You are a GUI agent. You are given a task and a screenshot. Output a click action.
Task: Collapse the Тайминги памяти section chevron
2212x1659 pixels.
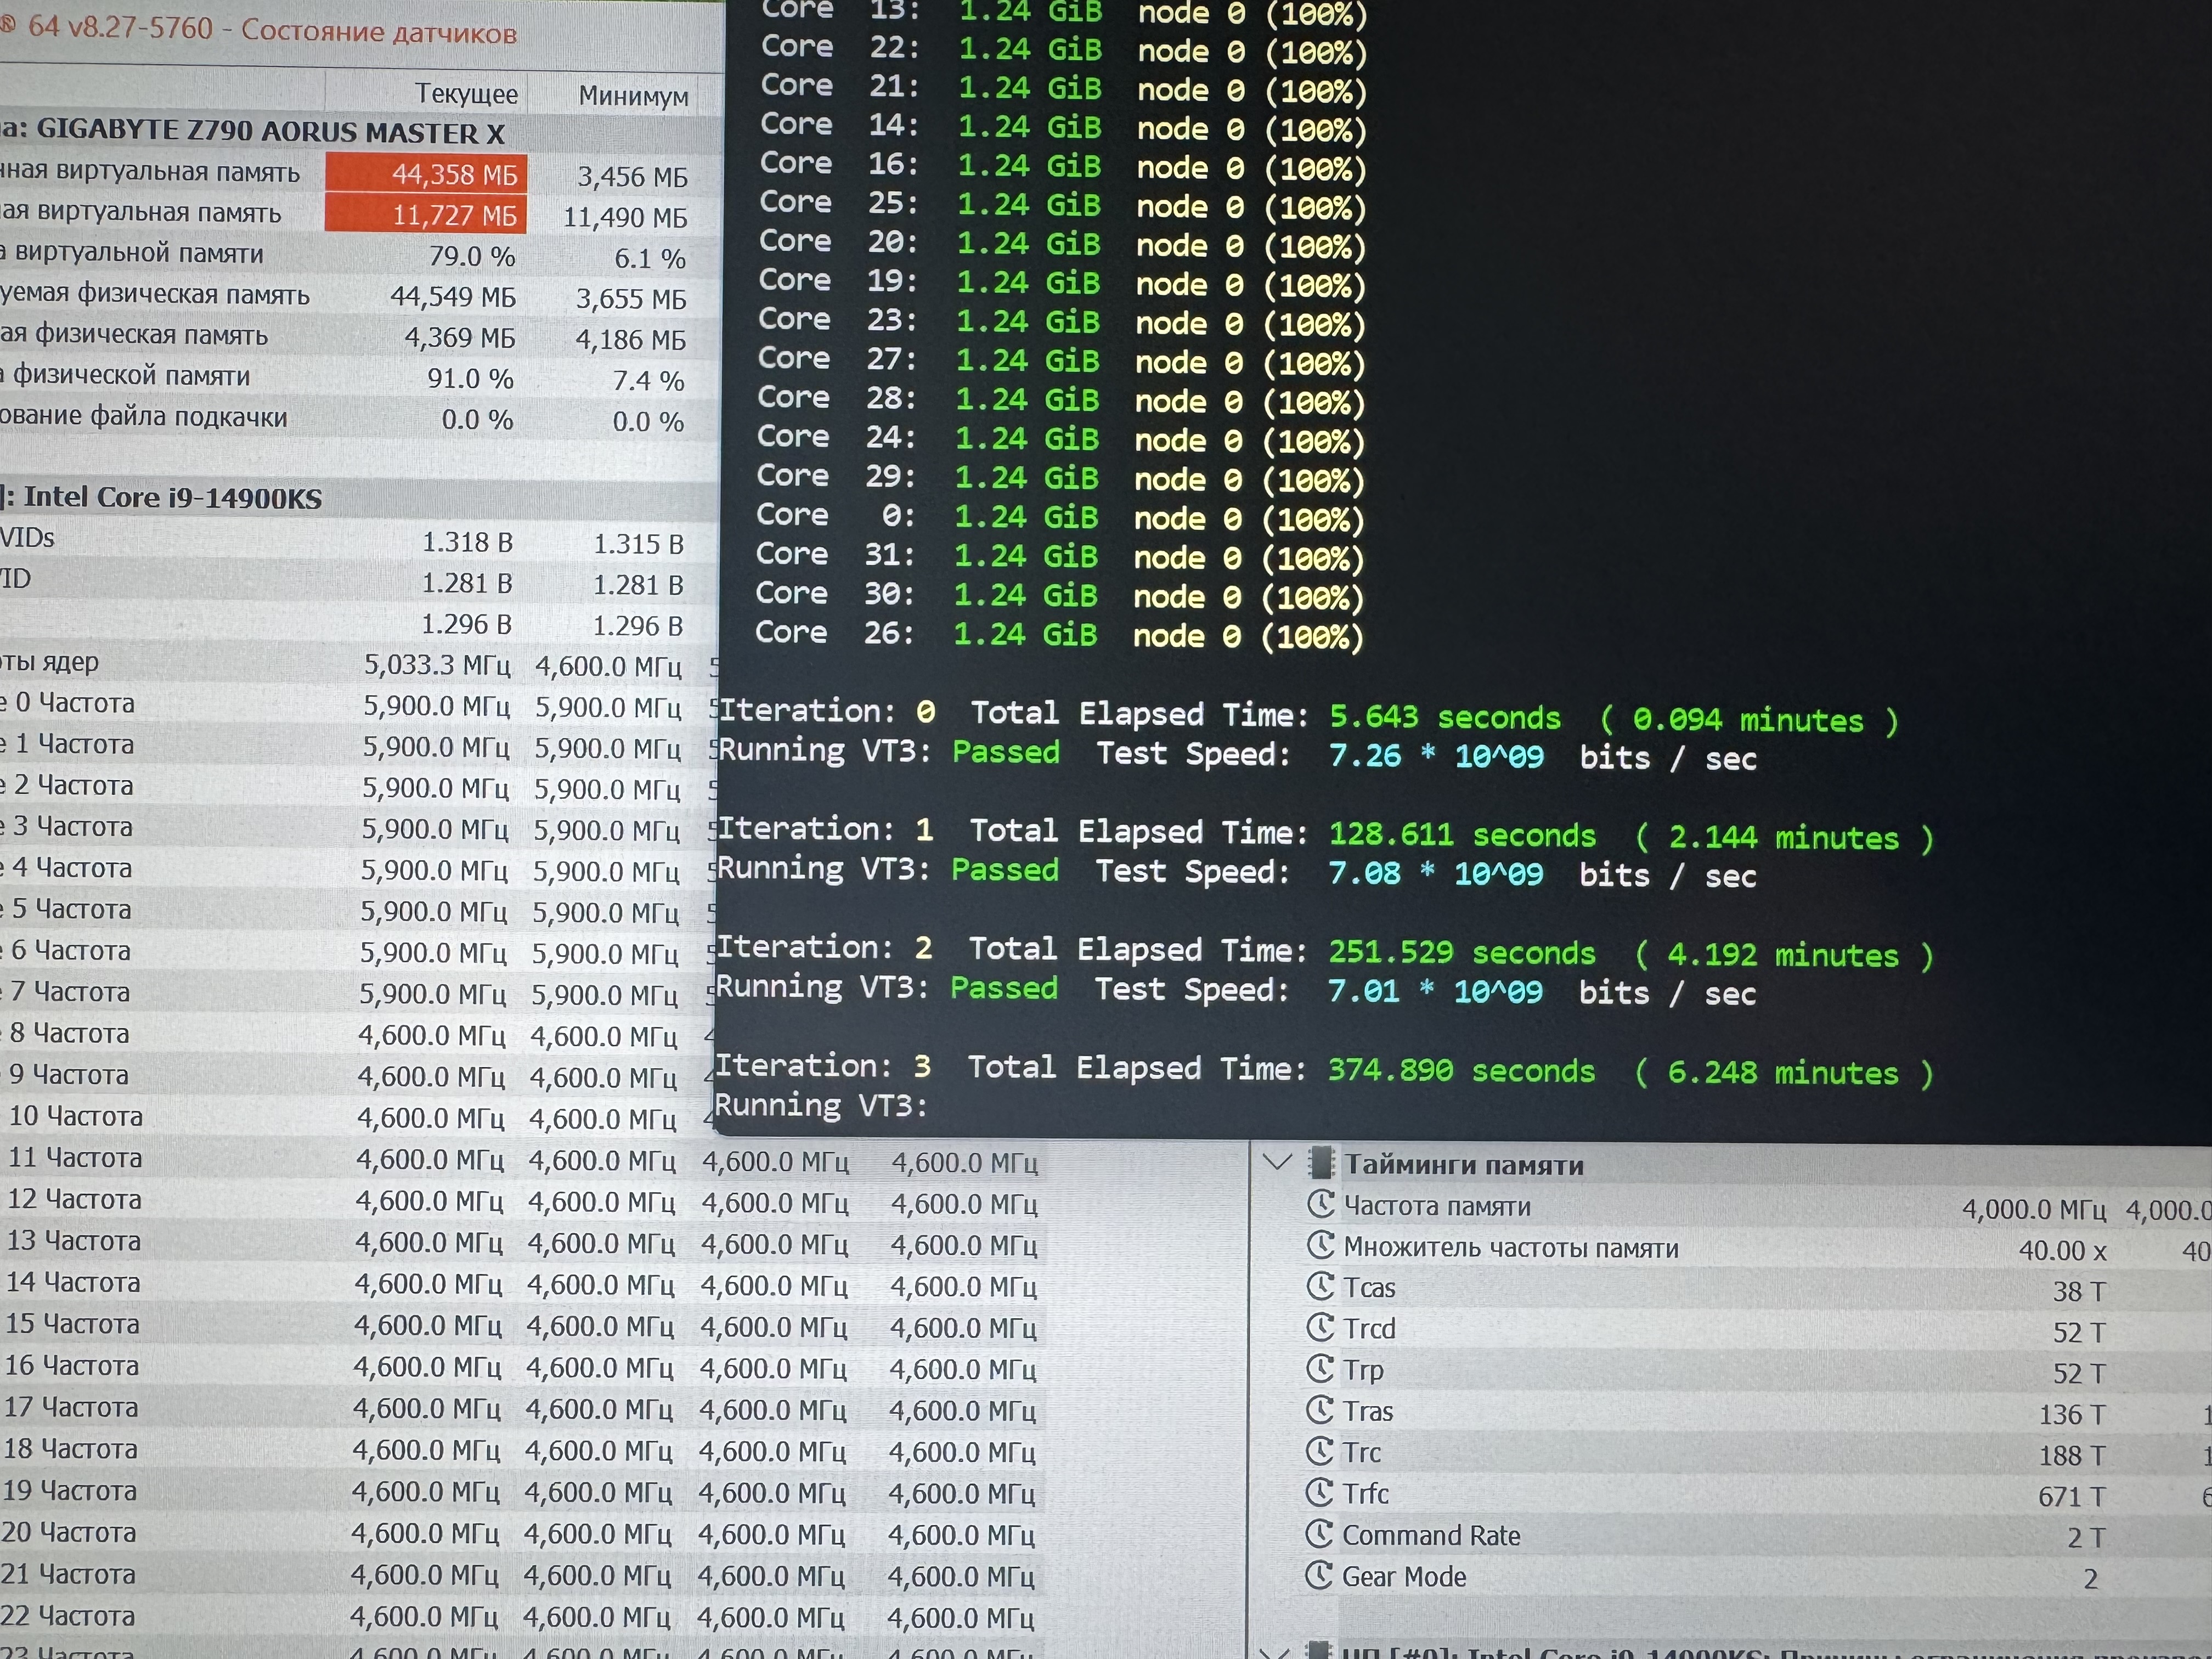click(1277, 1162)
